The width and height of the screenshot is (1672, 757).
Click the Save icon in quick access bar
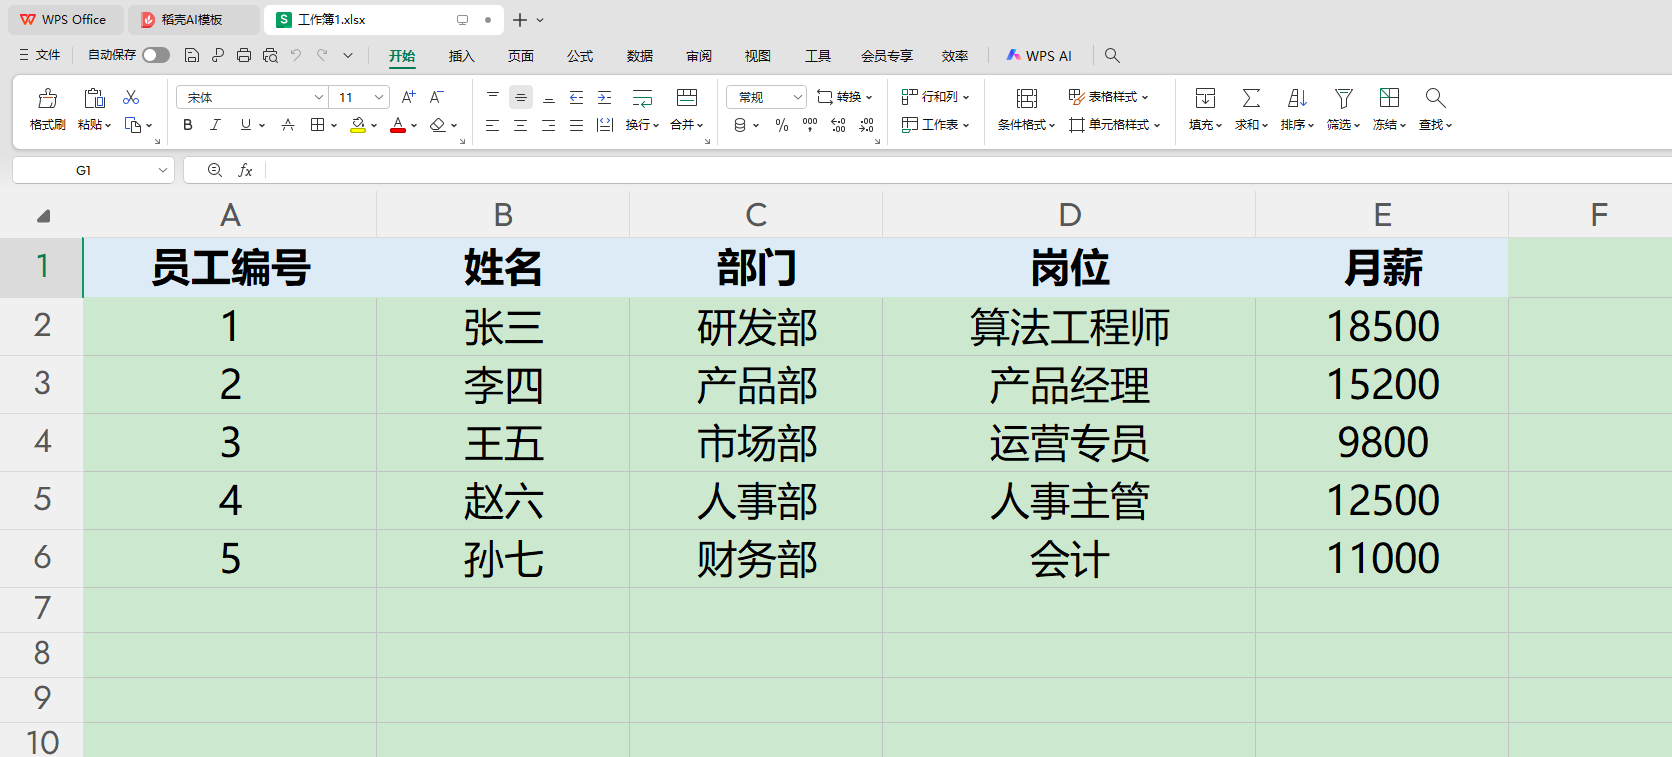192,55
